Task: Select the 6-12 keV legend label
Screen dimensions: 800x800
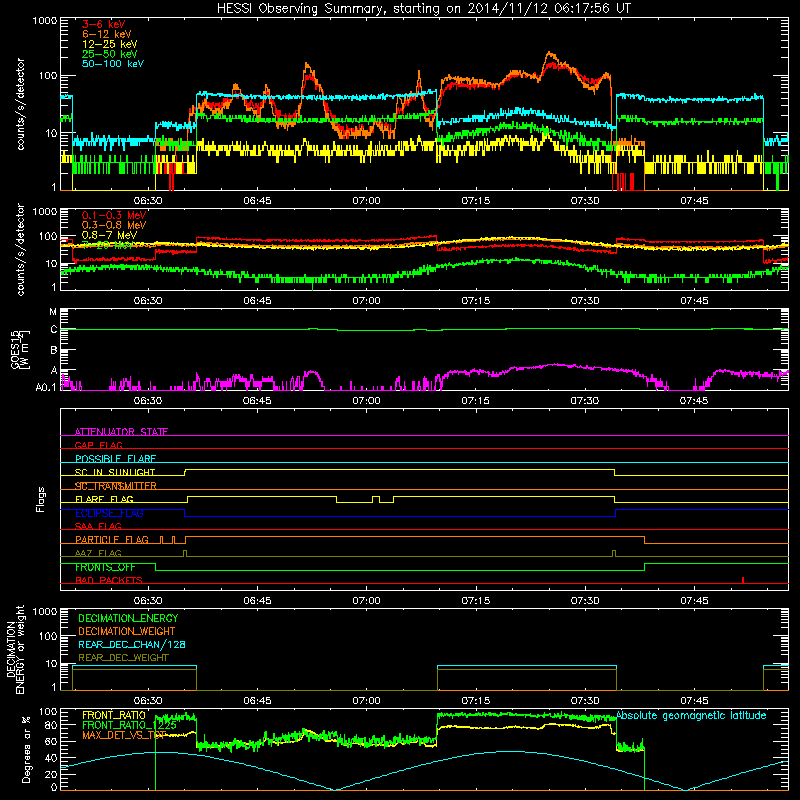Action: (107, 34)
